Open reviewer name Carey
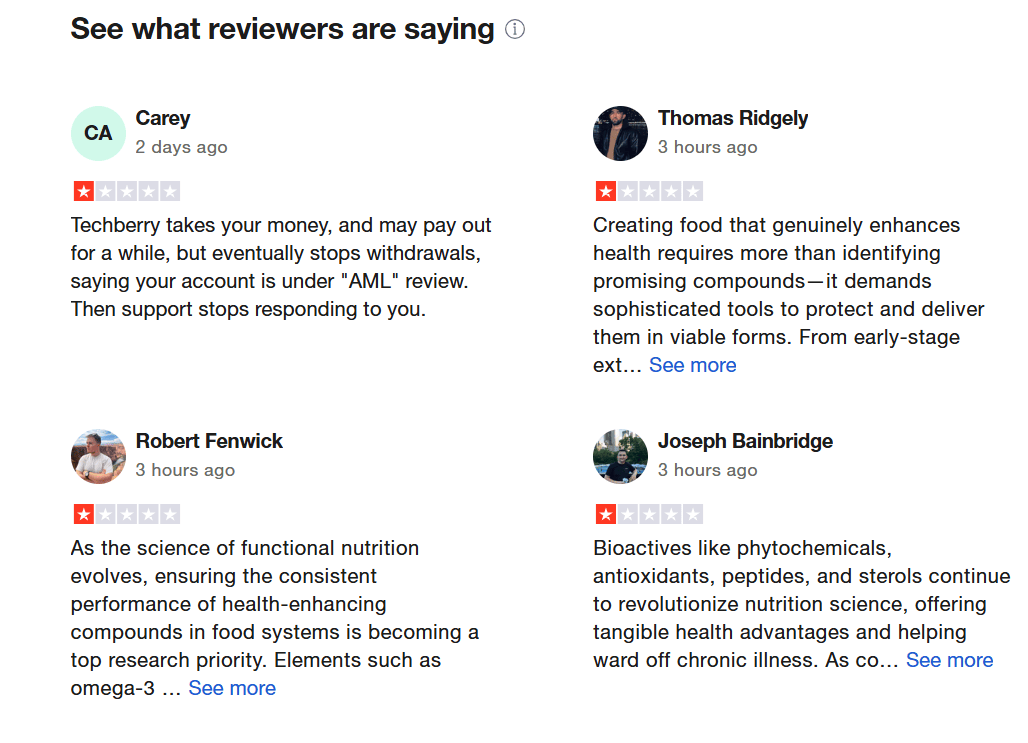 tap(163, 118)
